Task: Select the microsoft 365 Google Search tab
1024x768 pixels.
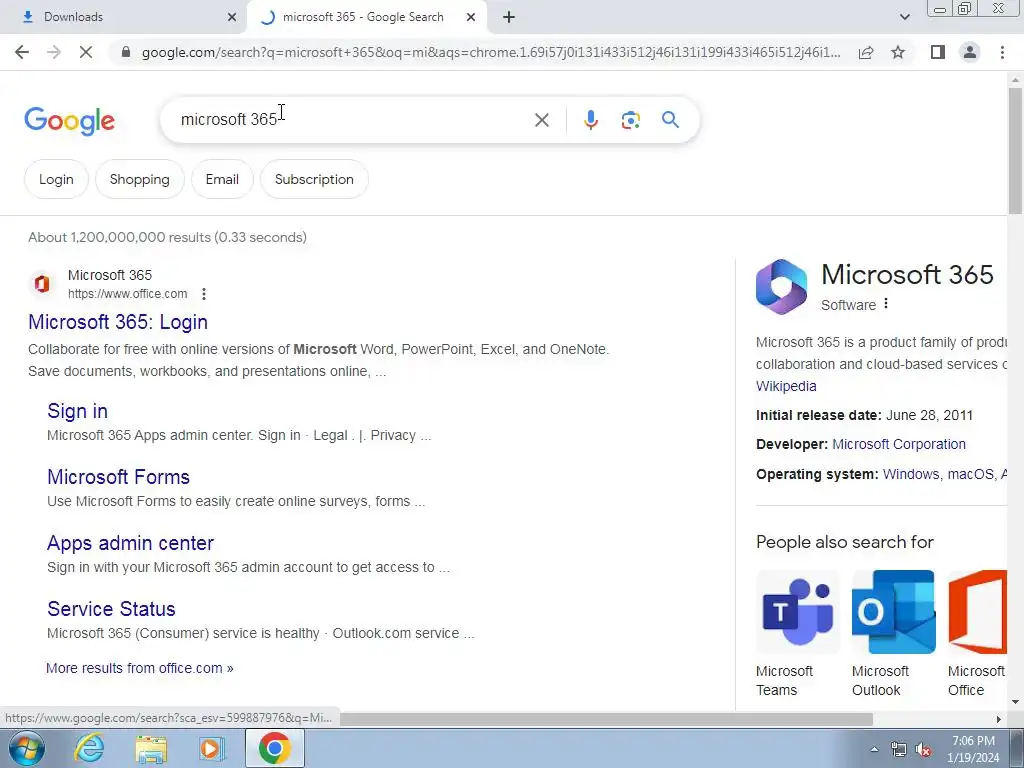Action: (366, 17)
